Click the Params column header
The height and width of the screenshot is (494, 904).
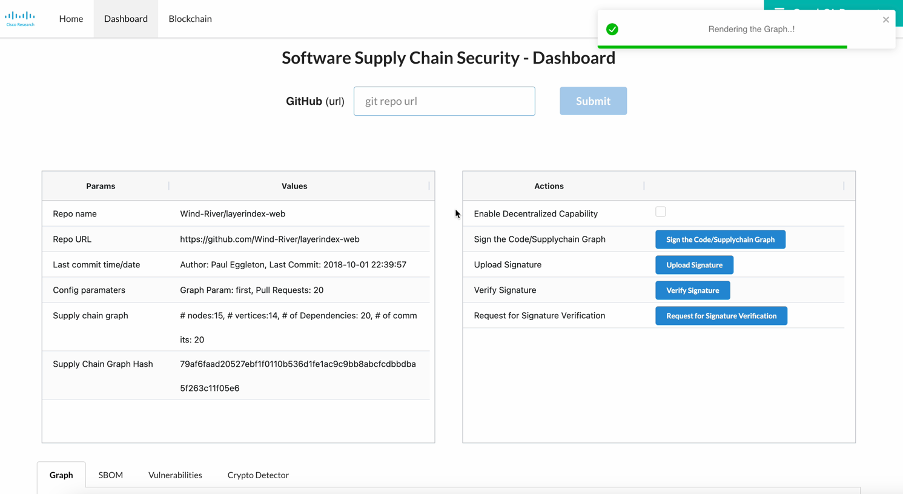tap(101, 186)
